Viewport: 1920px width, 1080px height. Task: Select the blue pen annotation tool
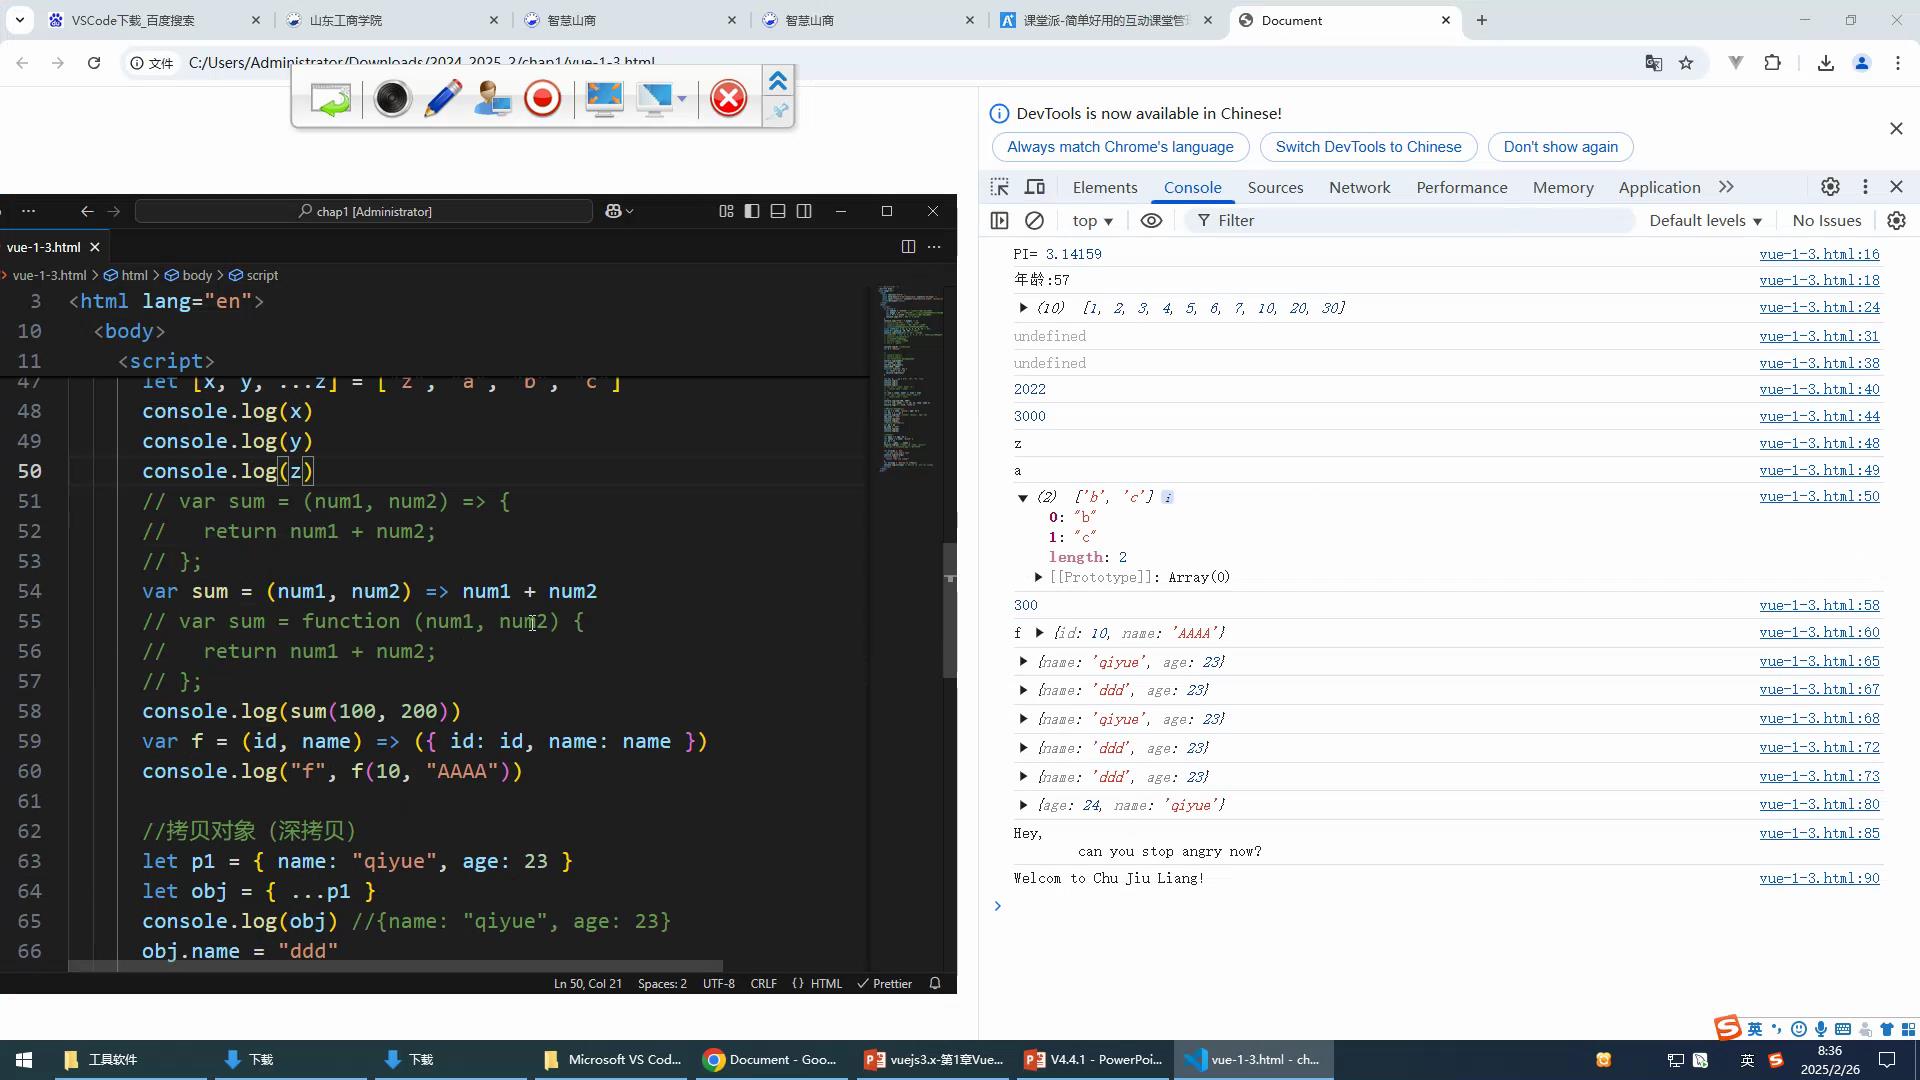(442, 98)
